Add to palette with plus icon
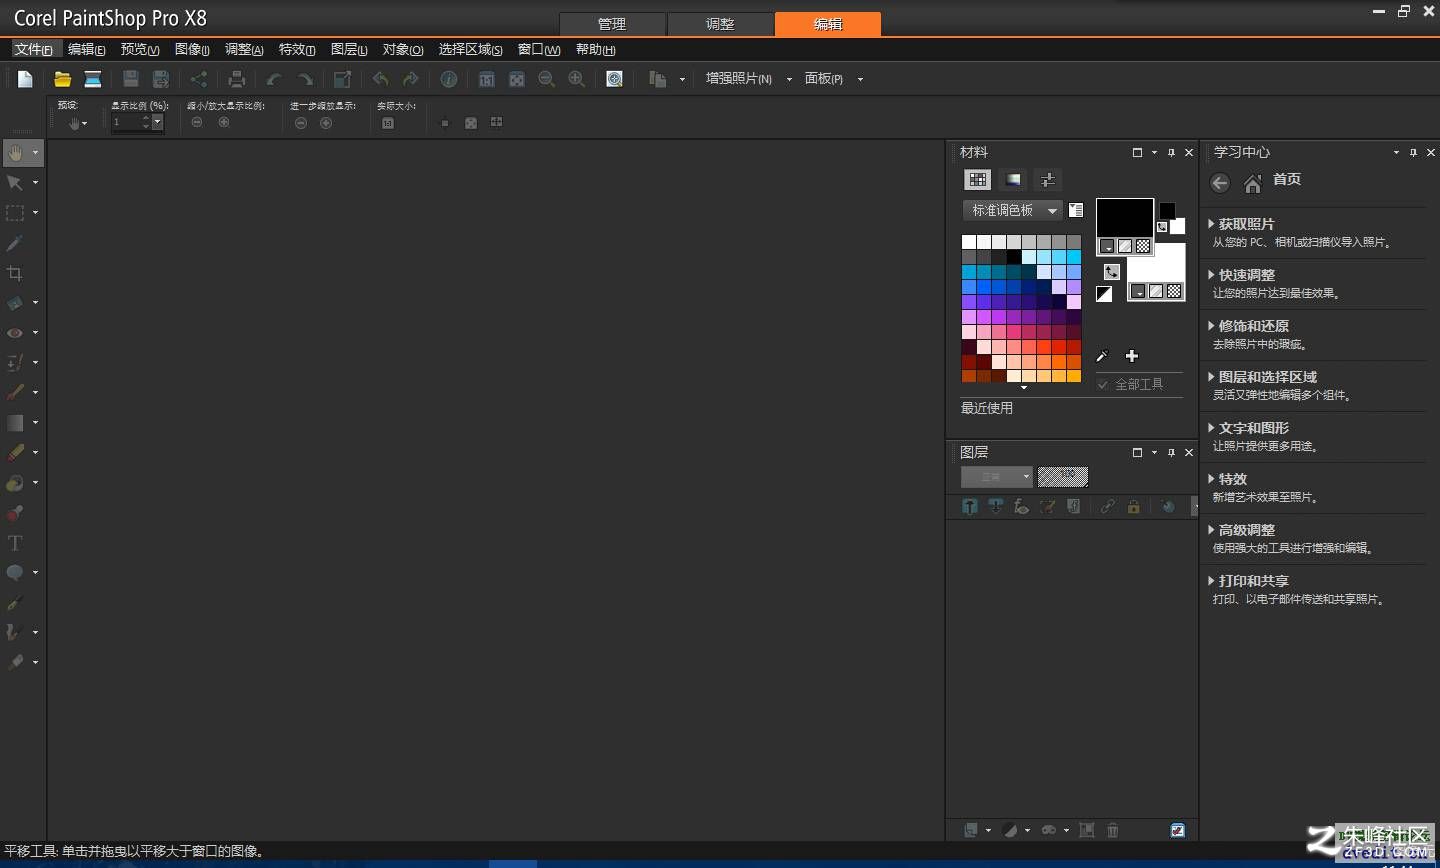Screen dimensions: 1440x868 (1132, 356)
